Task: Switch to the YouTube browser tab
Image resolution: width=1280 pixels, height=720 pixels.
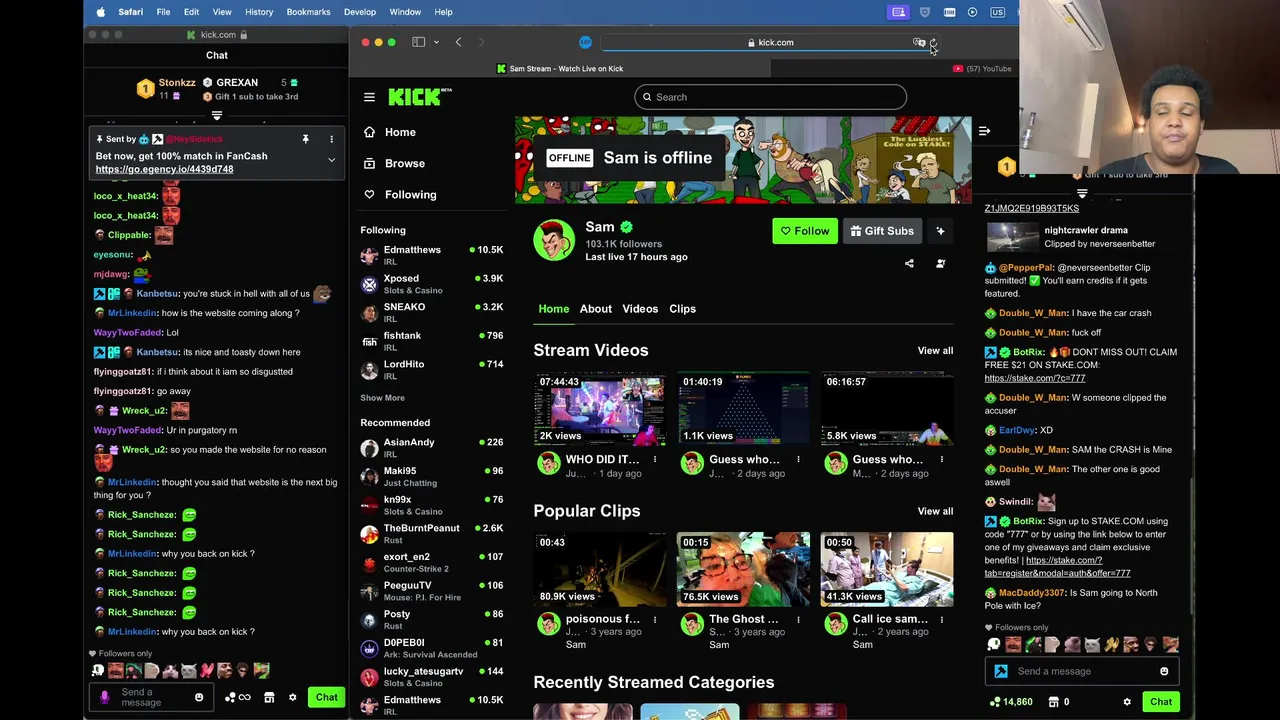Action: point(982,69)
